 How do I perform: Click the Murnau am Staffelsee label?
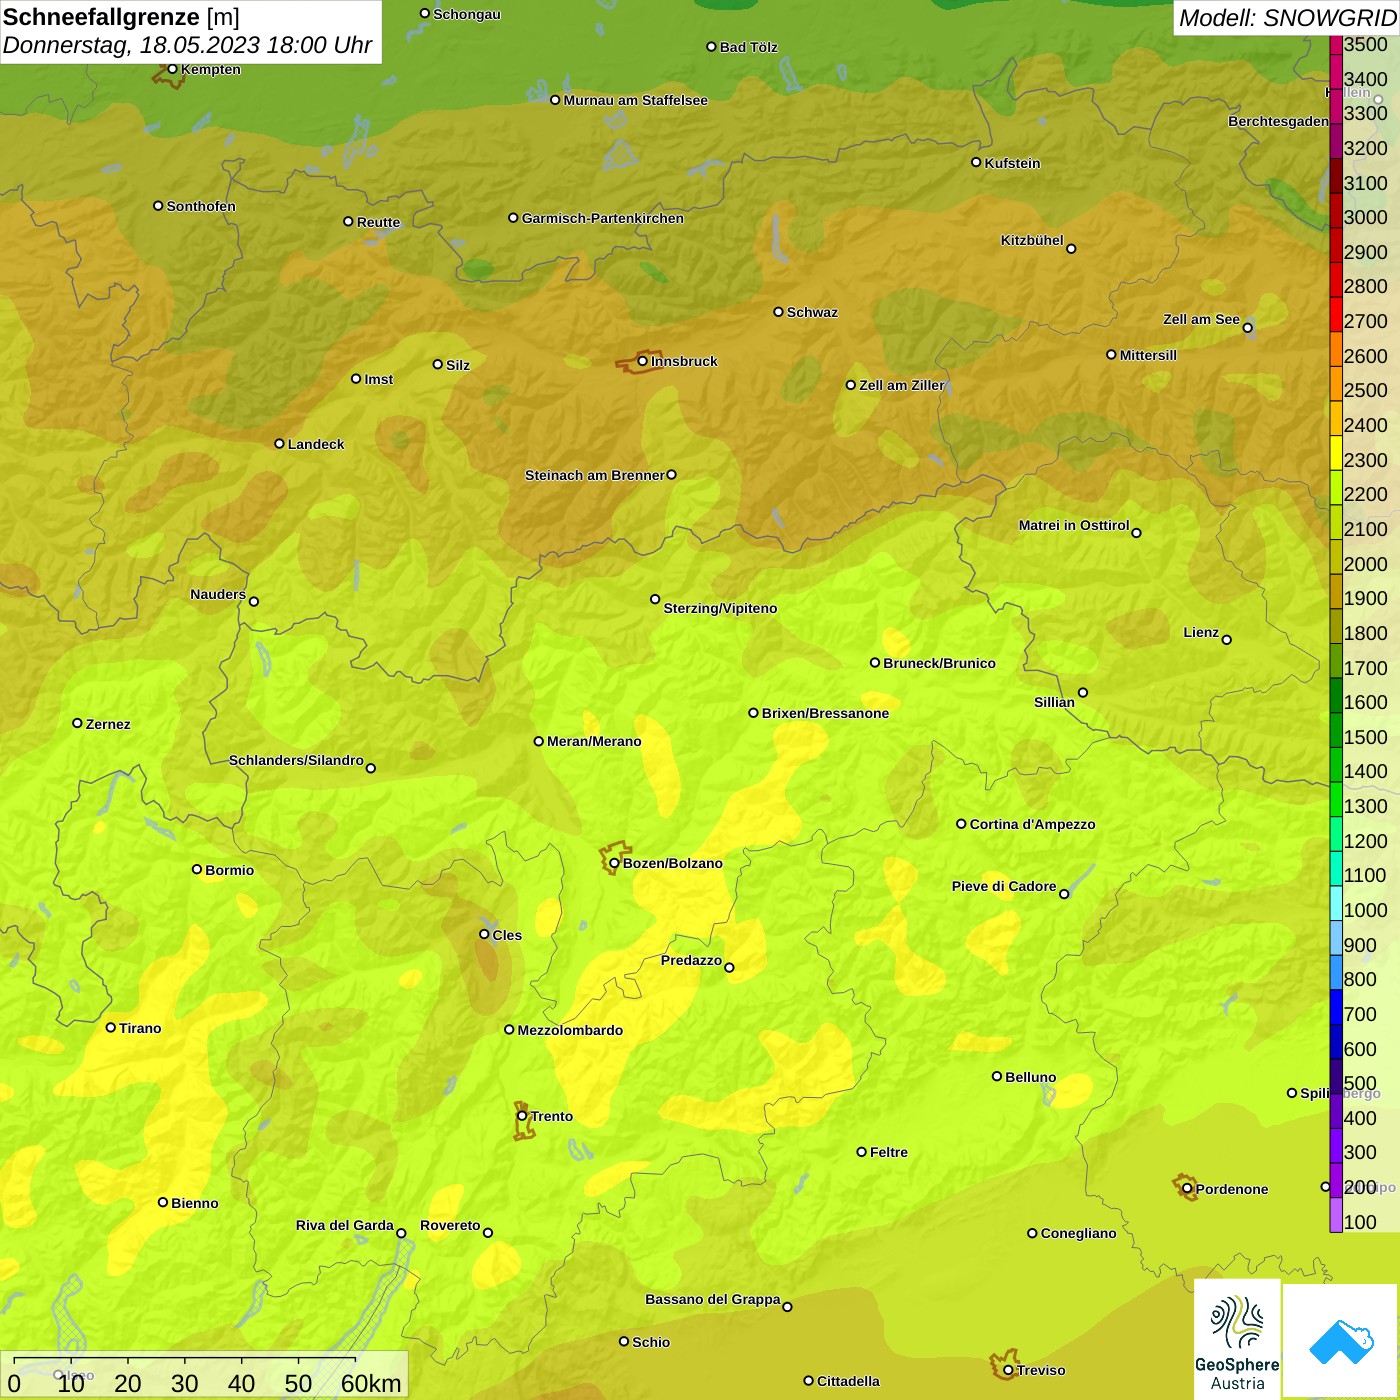click(635, 100)
